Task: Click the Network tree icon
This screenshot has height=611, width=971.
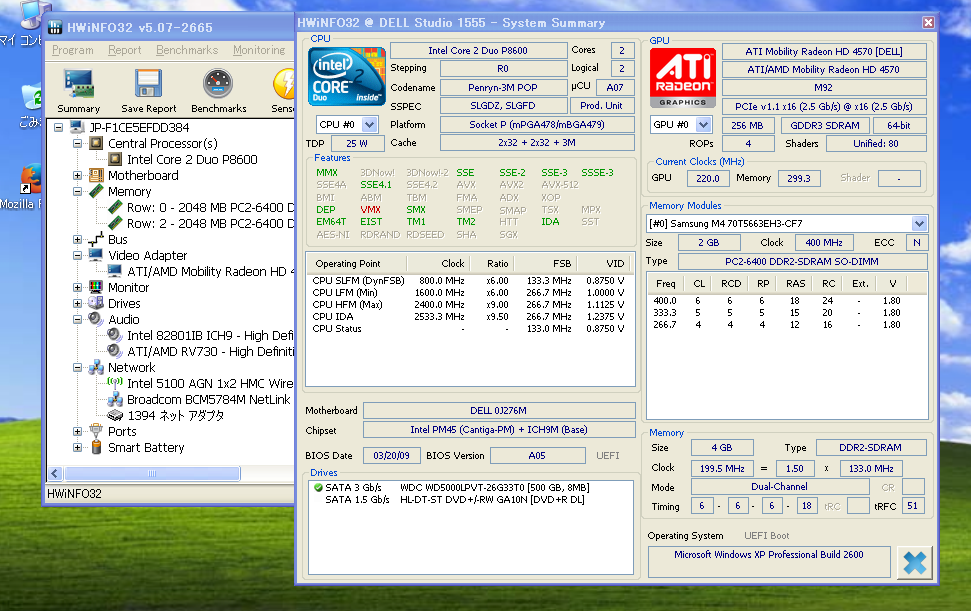Action: 96,367
